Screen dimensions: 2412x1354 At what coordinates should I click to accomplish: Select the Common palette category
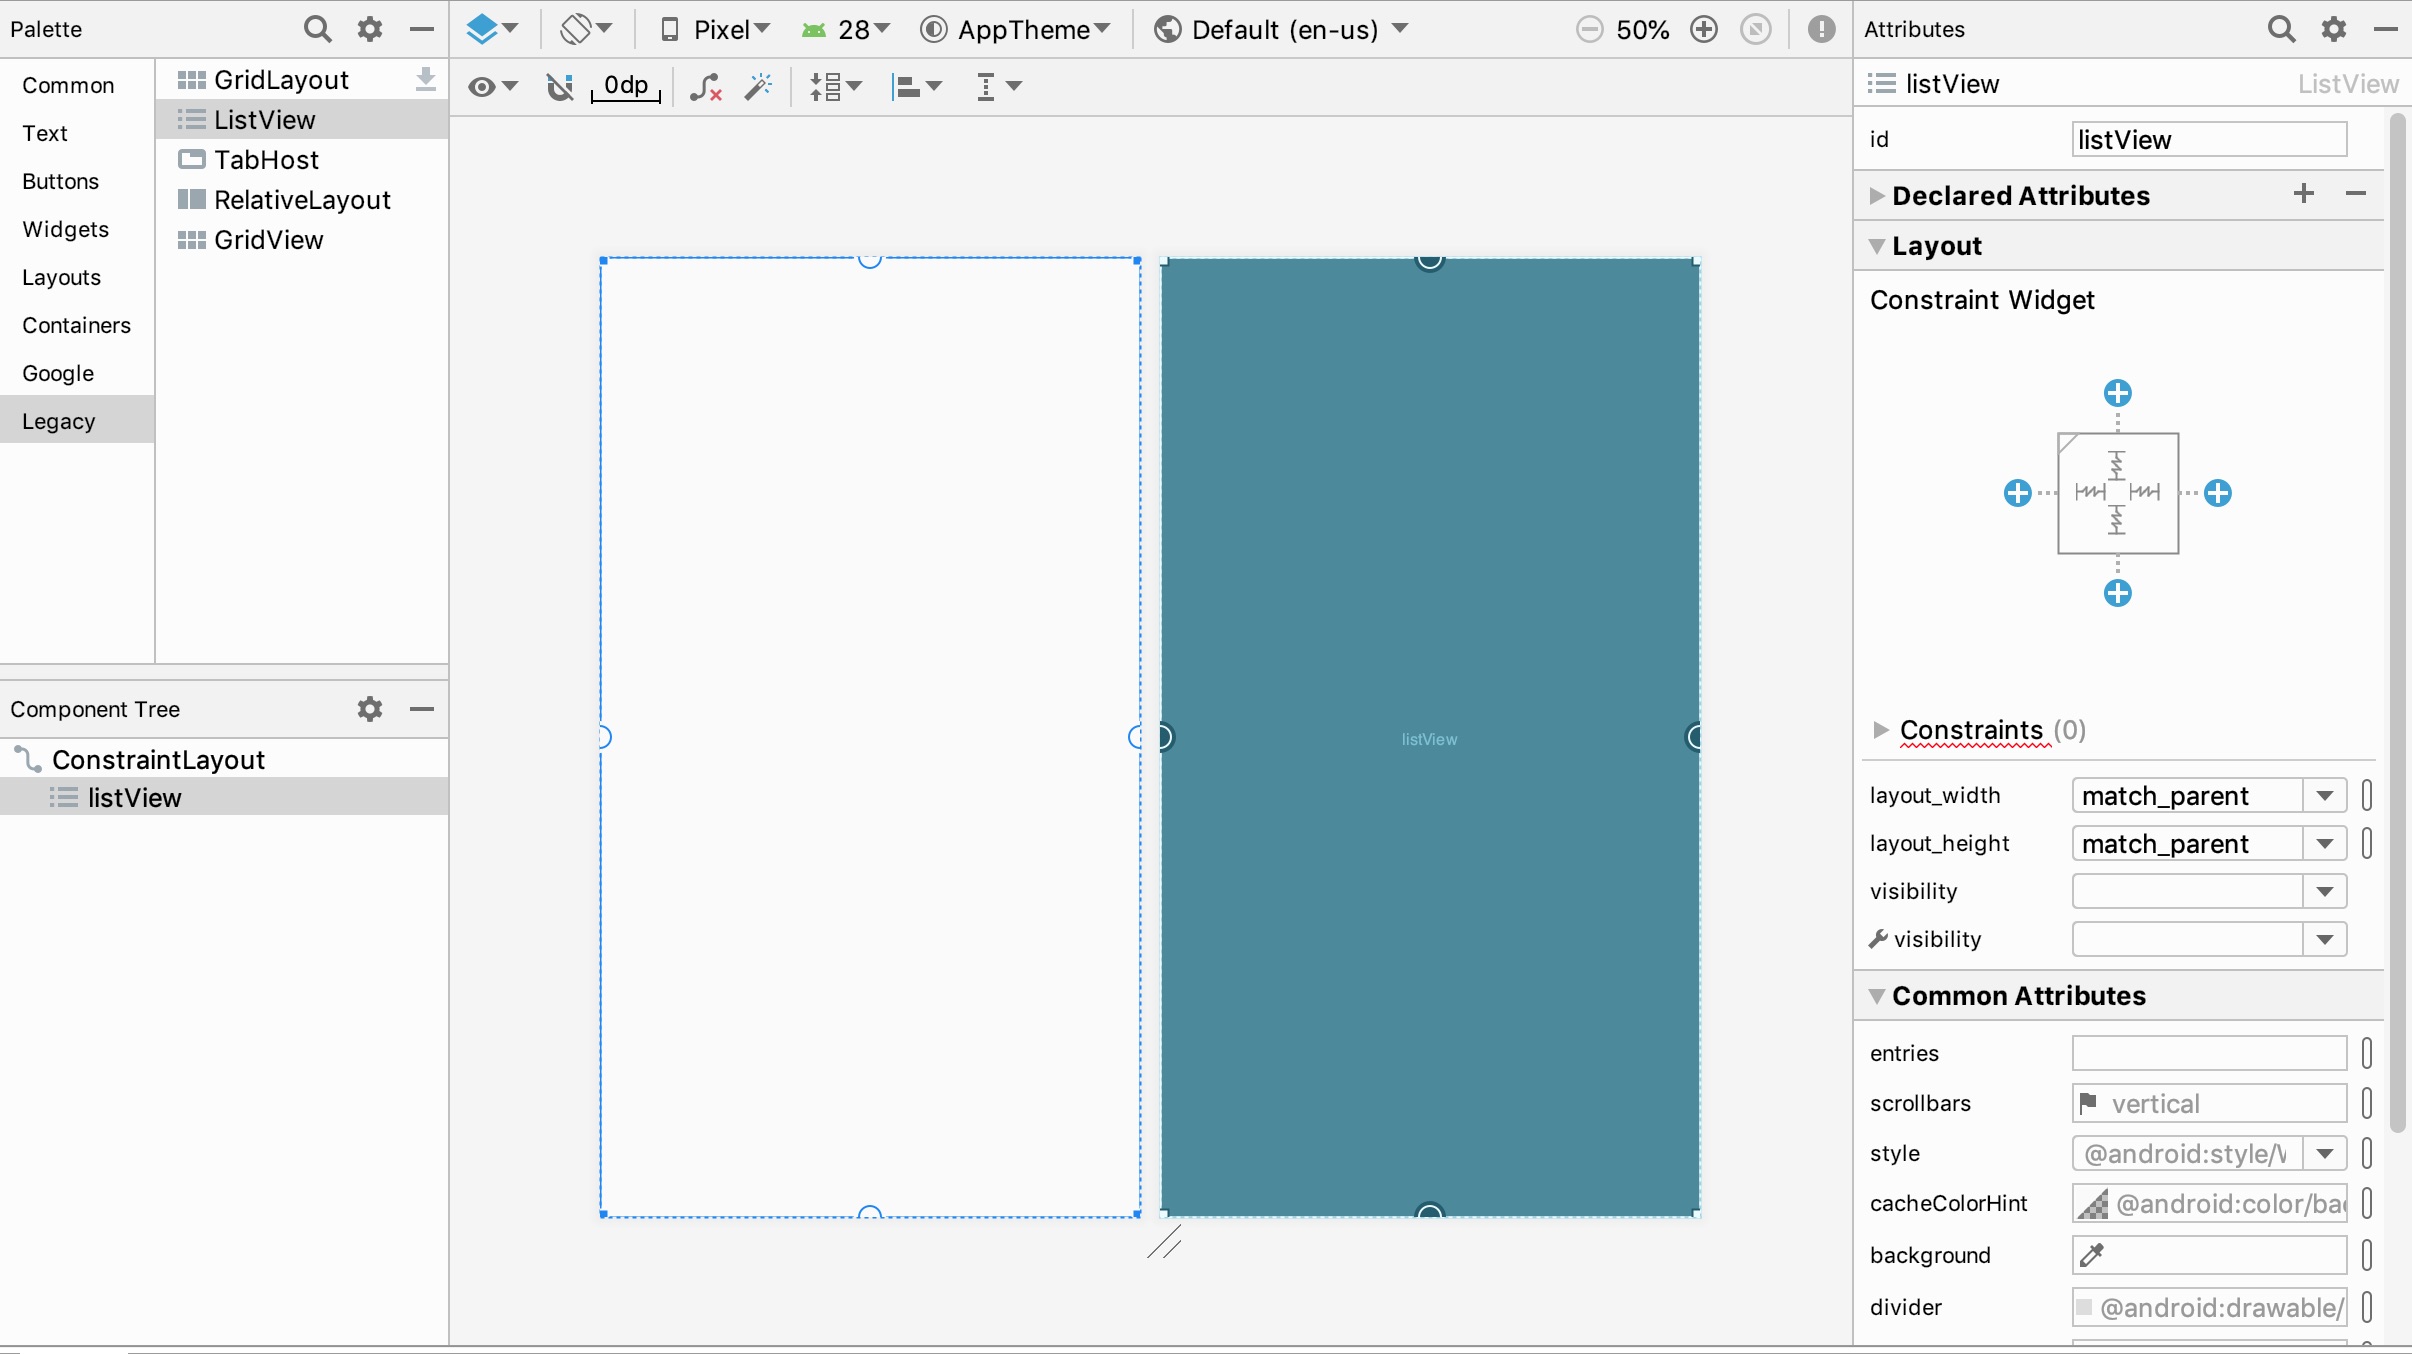68,85
